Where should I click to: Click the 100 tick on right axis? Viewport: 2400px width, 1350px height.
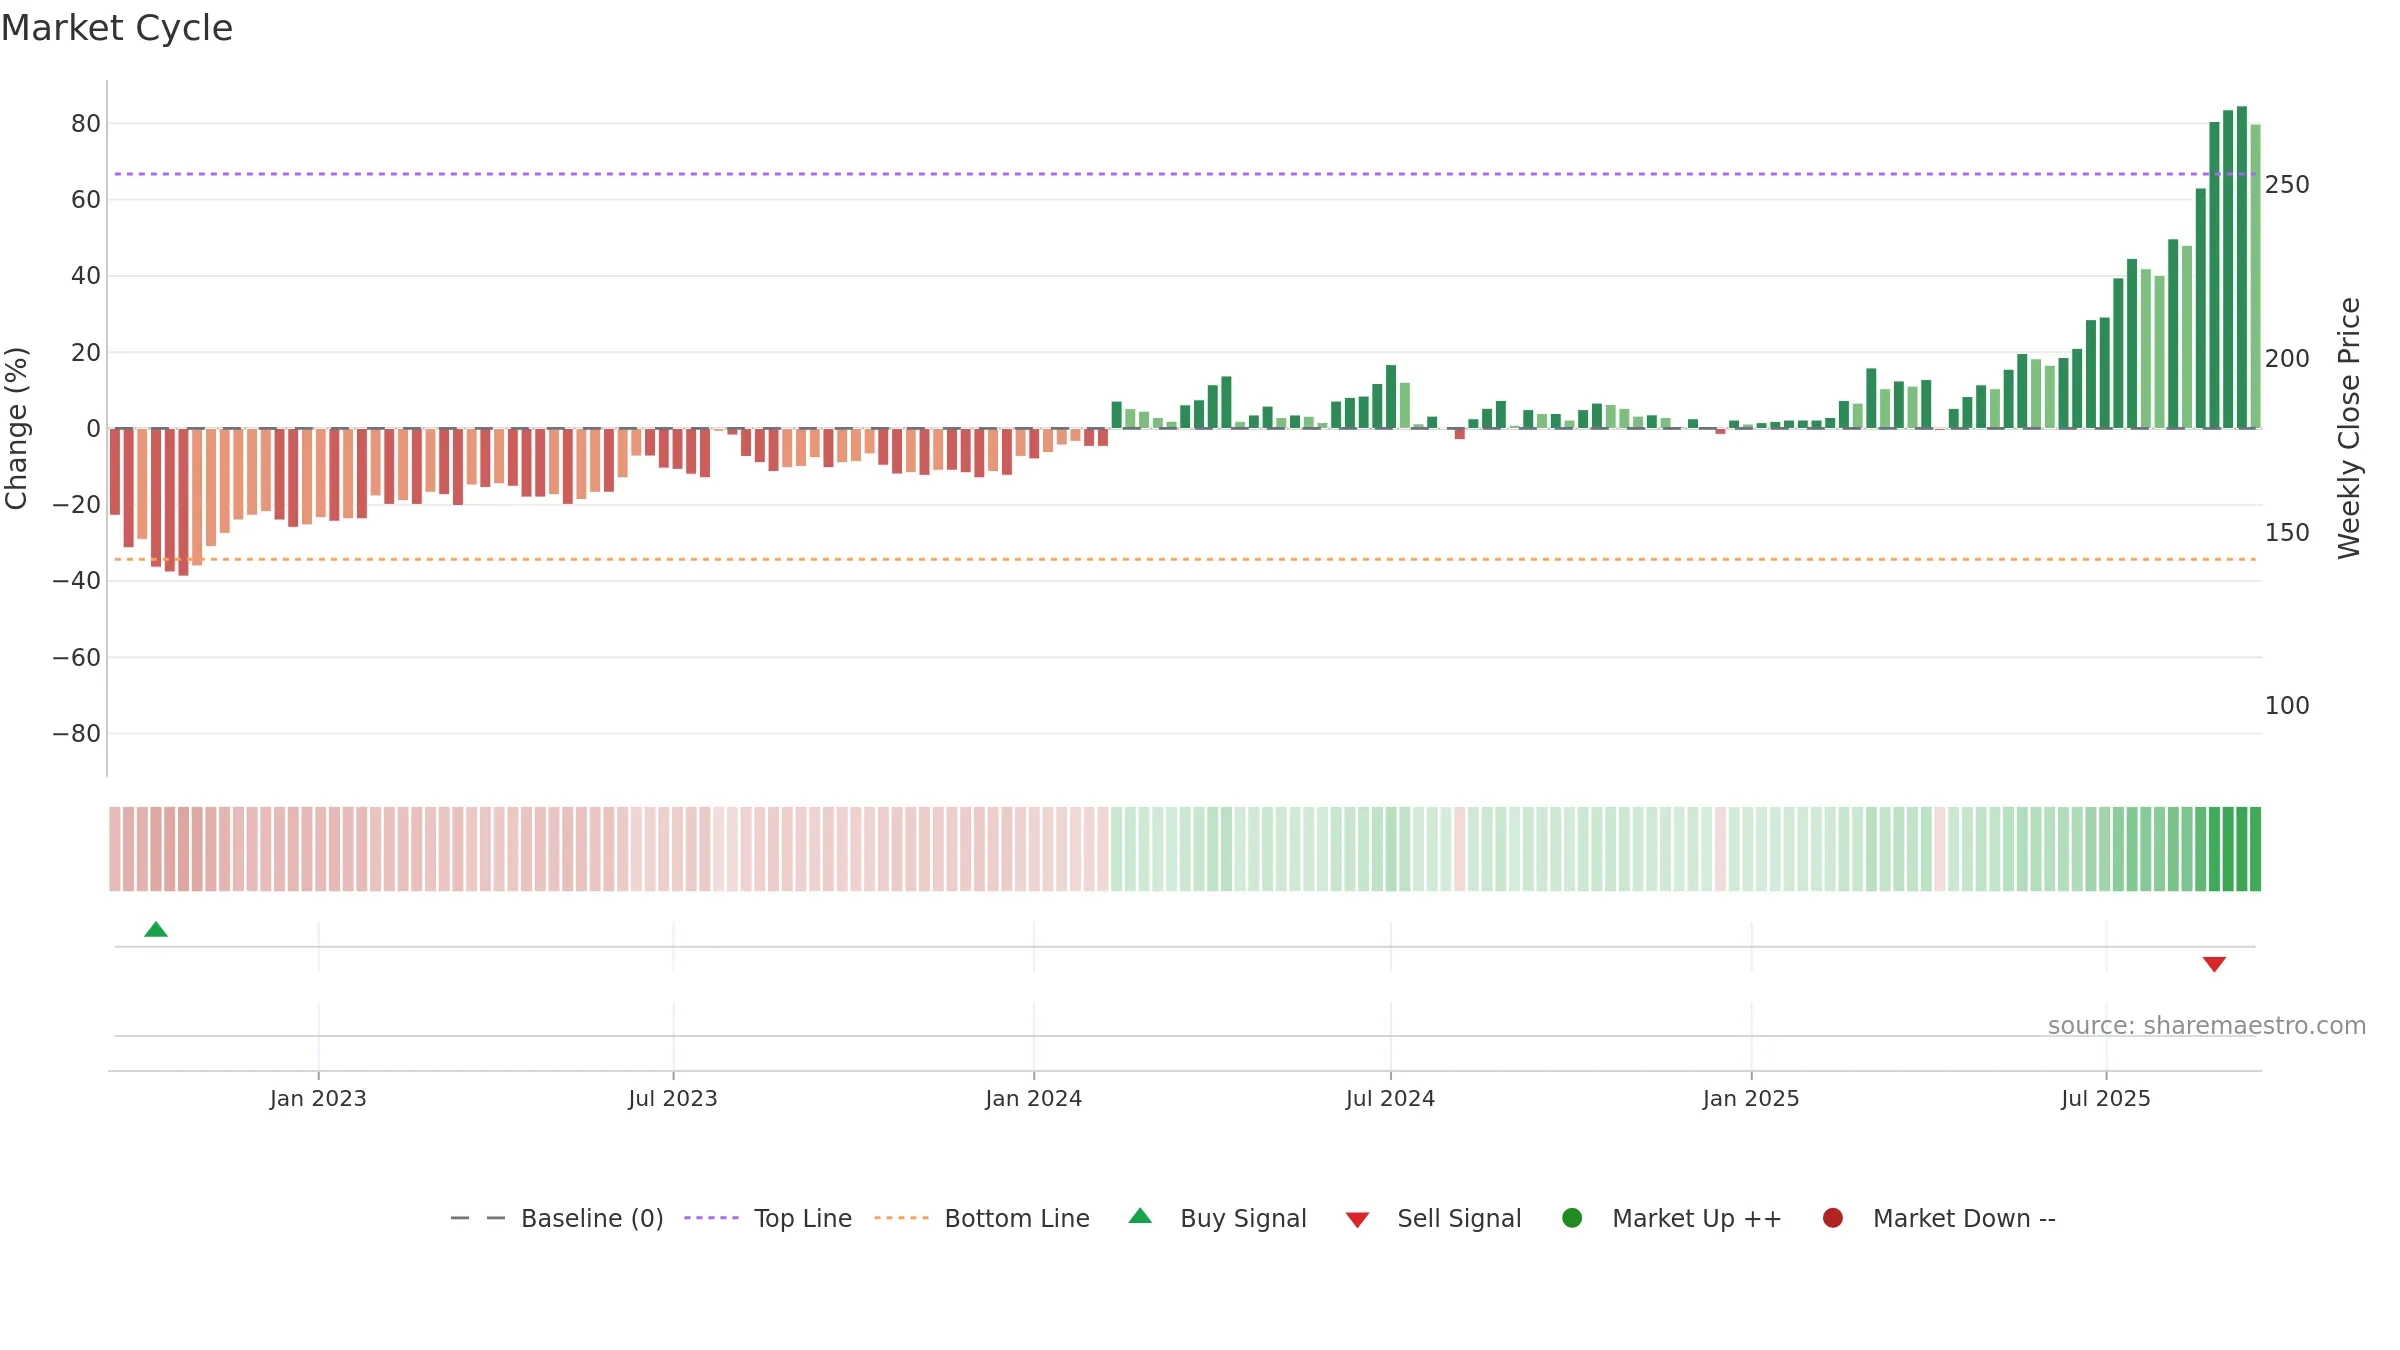pos(2287,706)
